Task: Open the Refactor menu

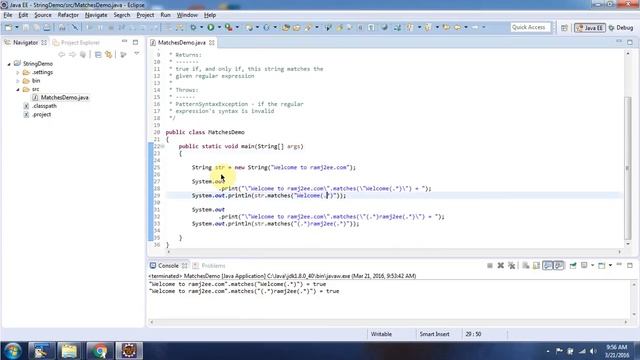Action: [x=68, y=15]
